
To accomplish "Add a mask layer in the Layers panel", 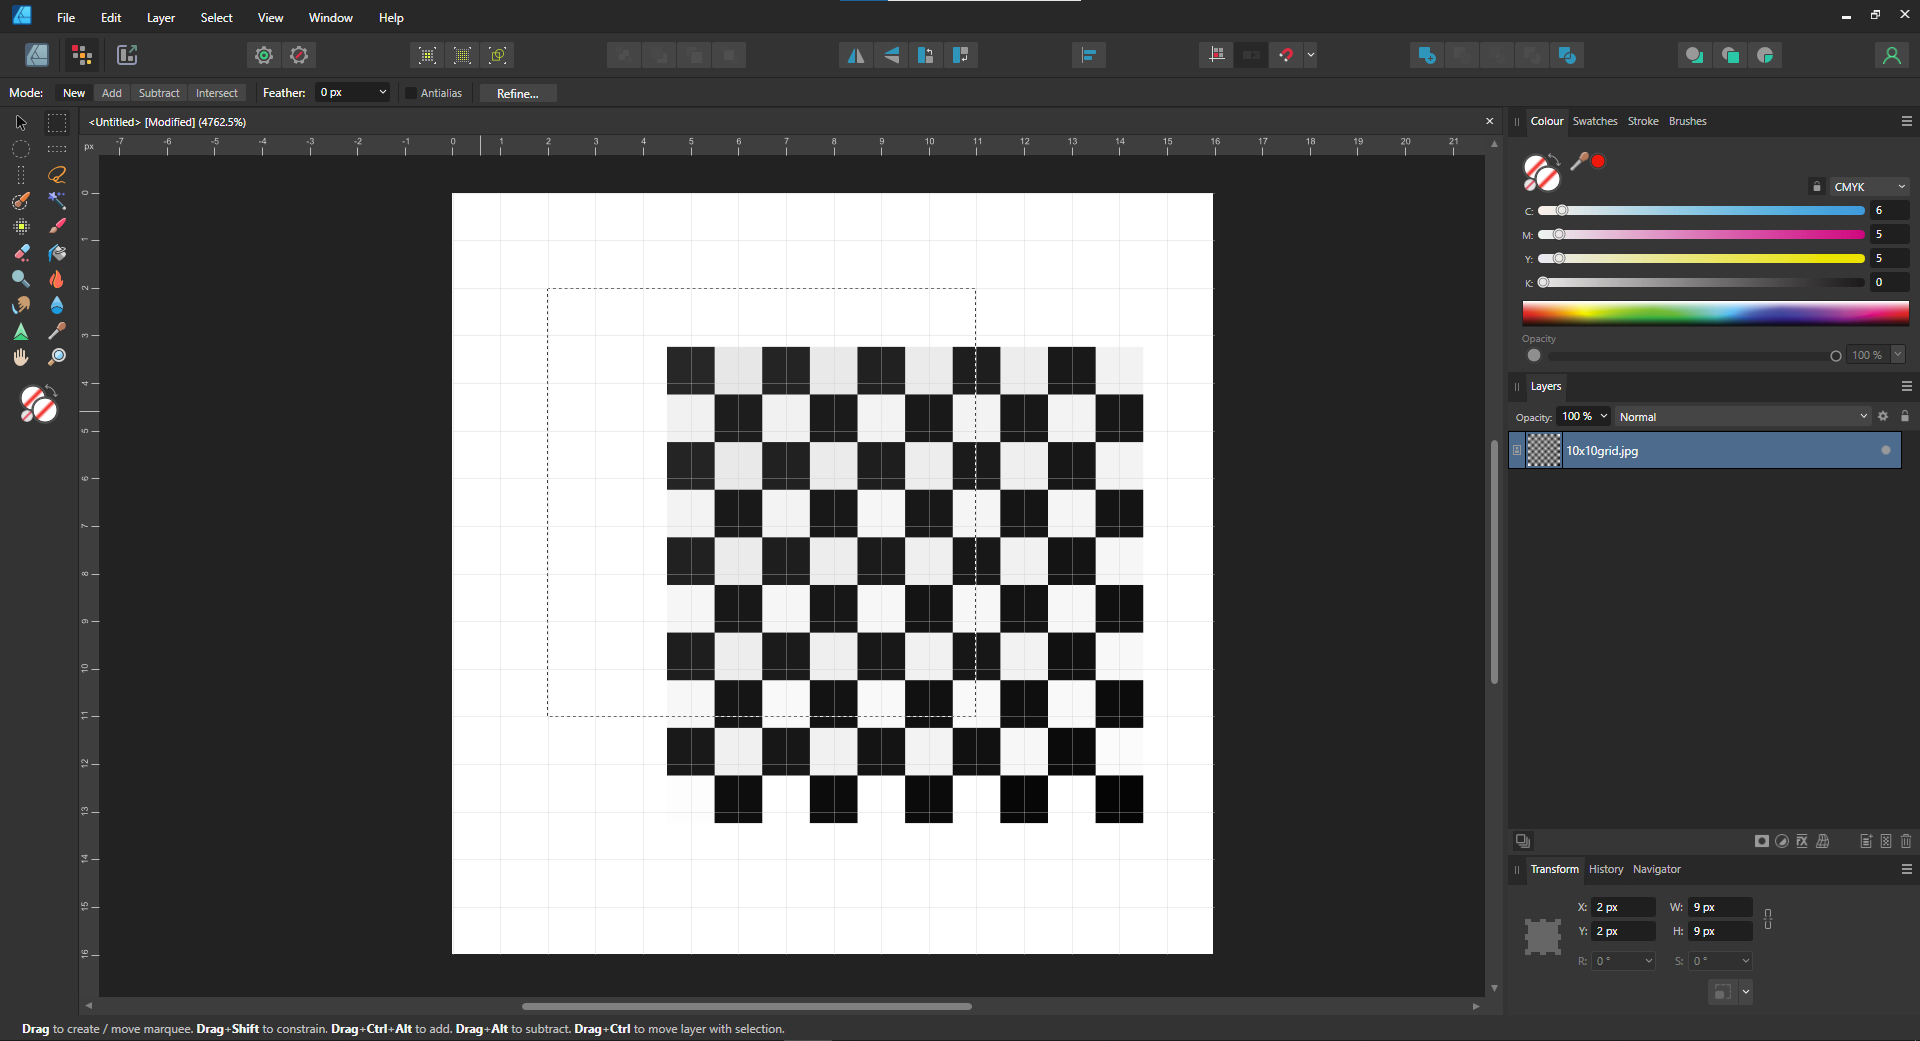I will pos(1761,841).
